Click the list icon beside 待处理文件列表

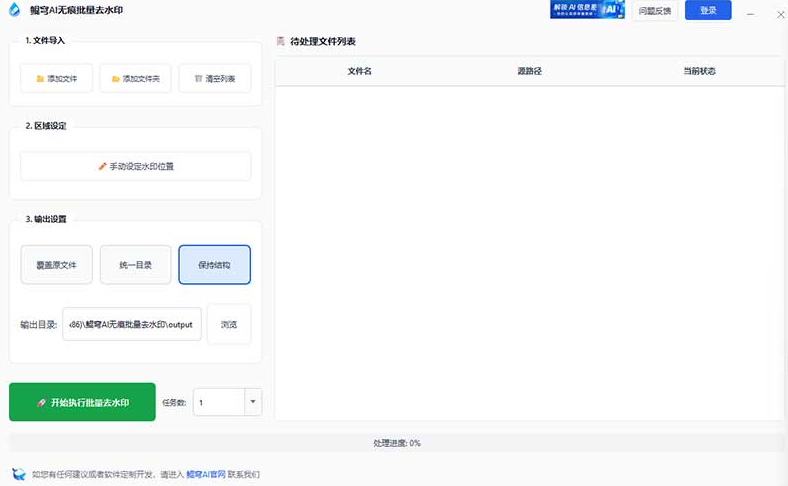(x=281, y=41)
